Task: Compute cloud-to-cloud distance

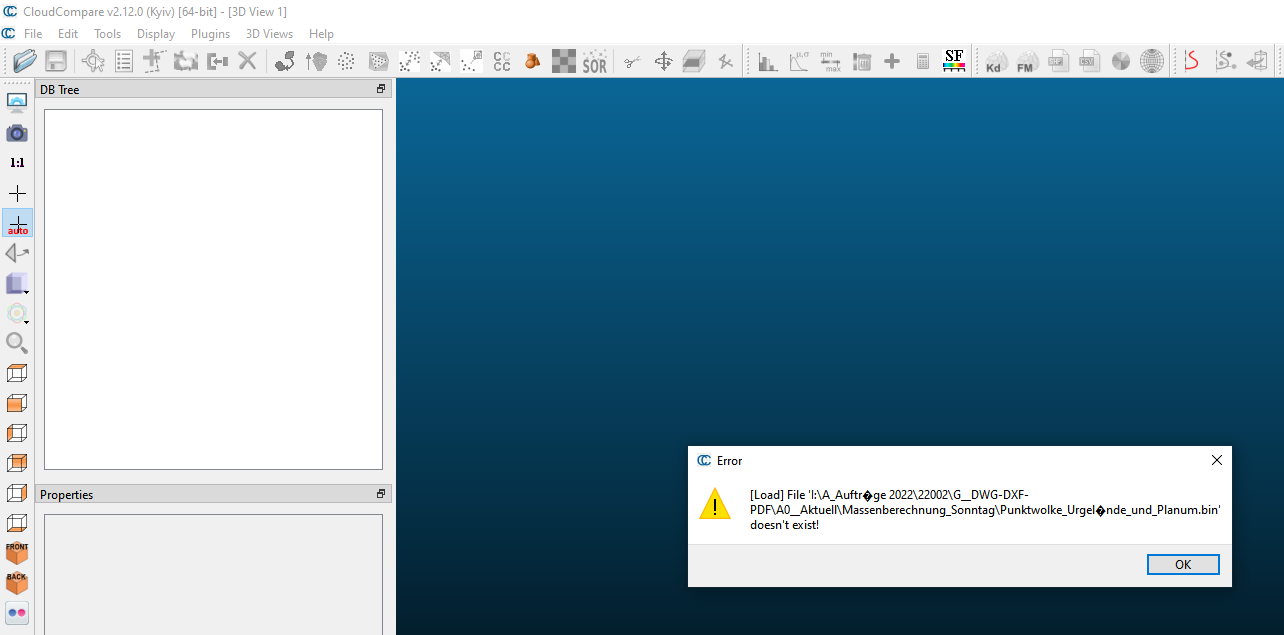Action: [x=501, y=61]
